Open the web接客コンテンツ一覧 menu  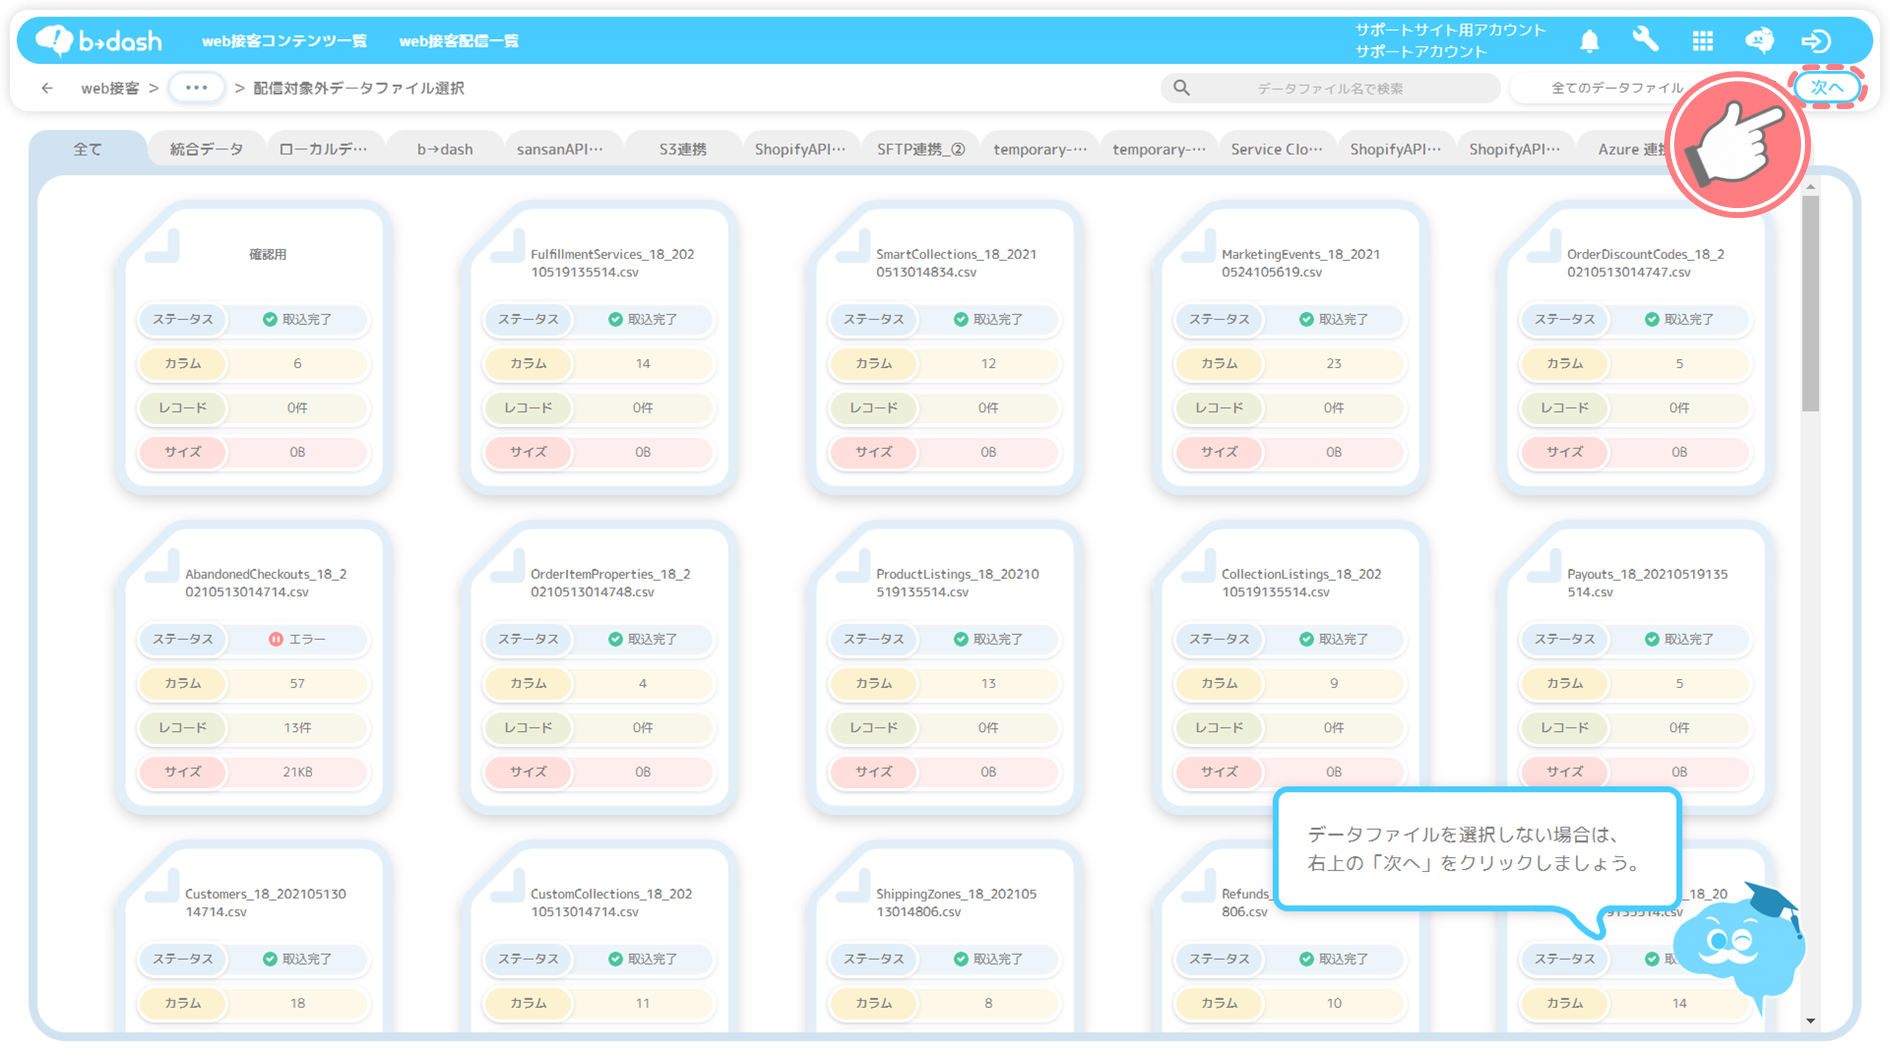(284, 41)
